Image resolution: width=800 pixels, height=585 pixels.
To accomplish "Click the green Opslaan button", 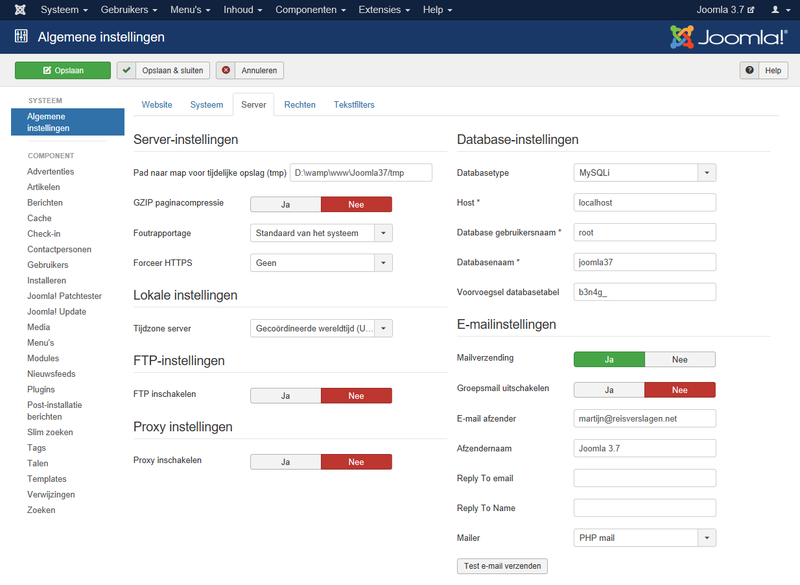I will 63,70.
